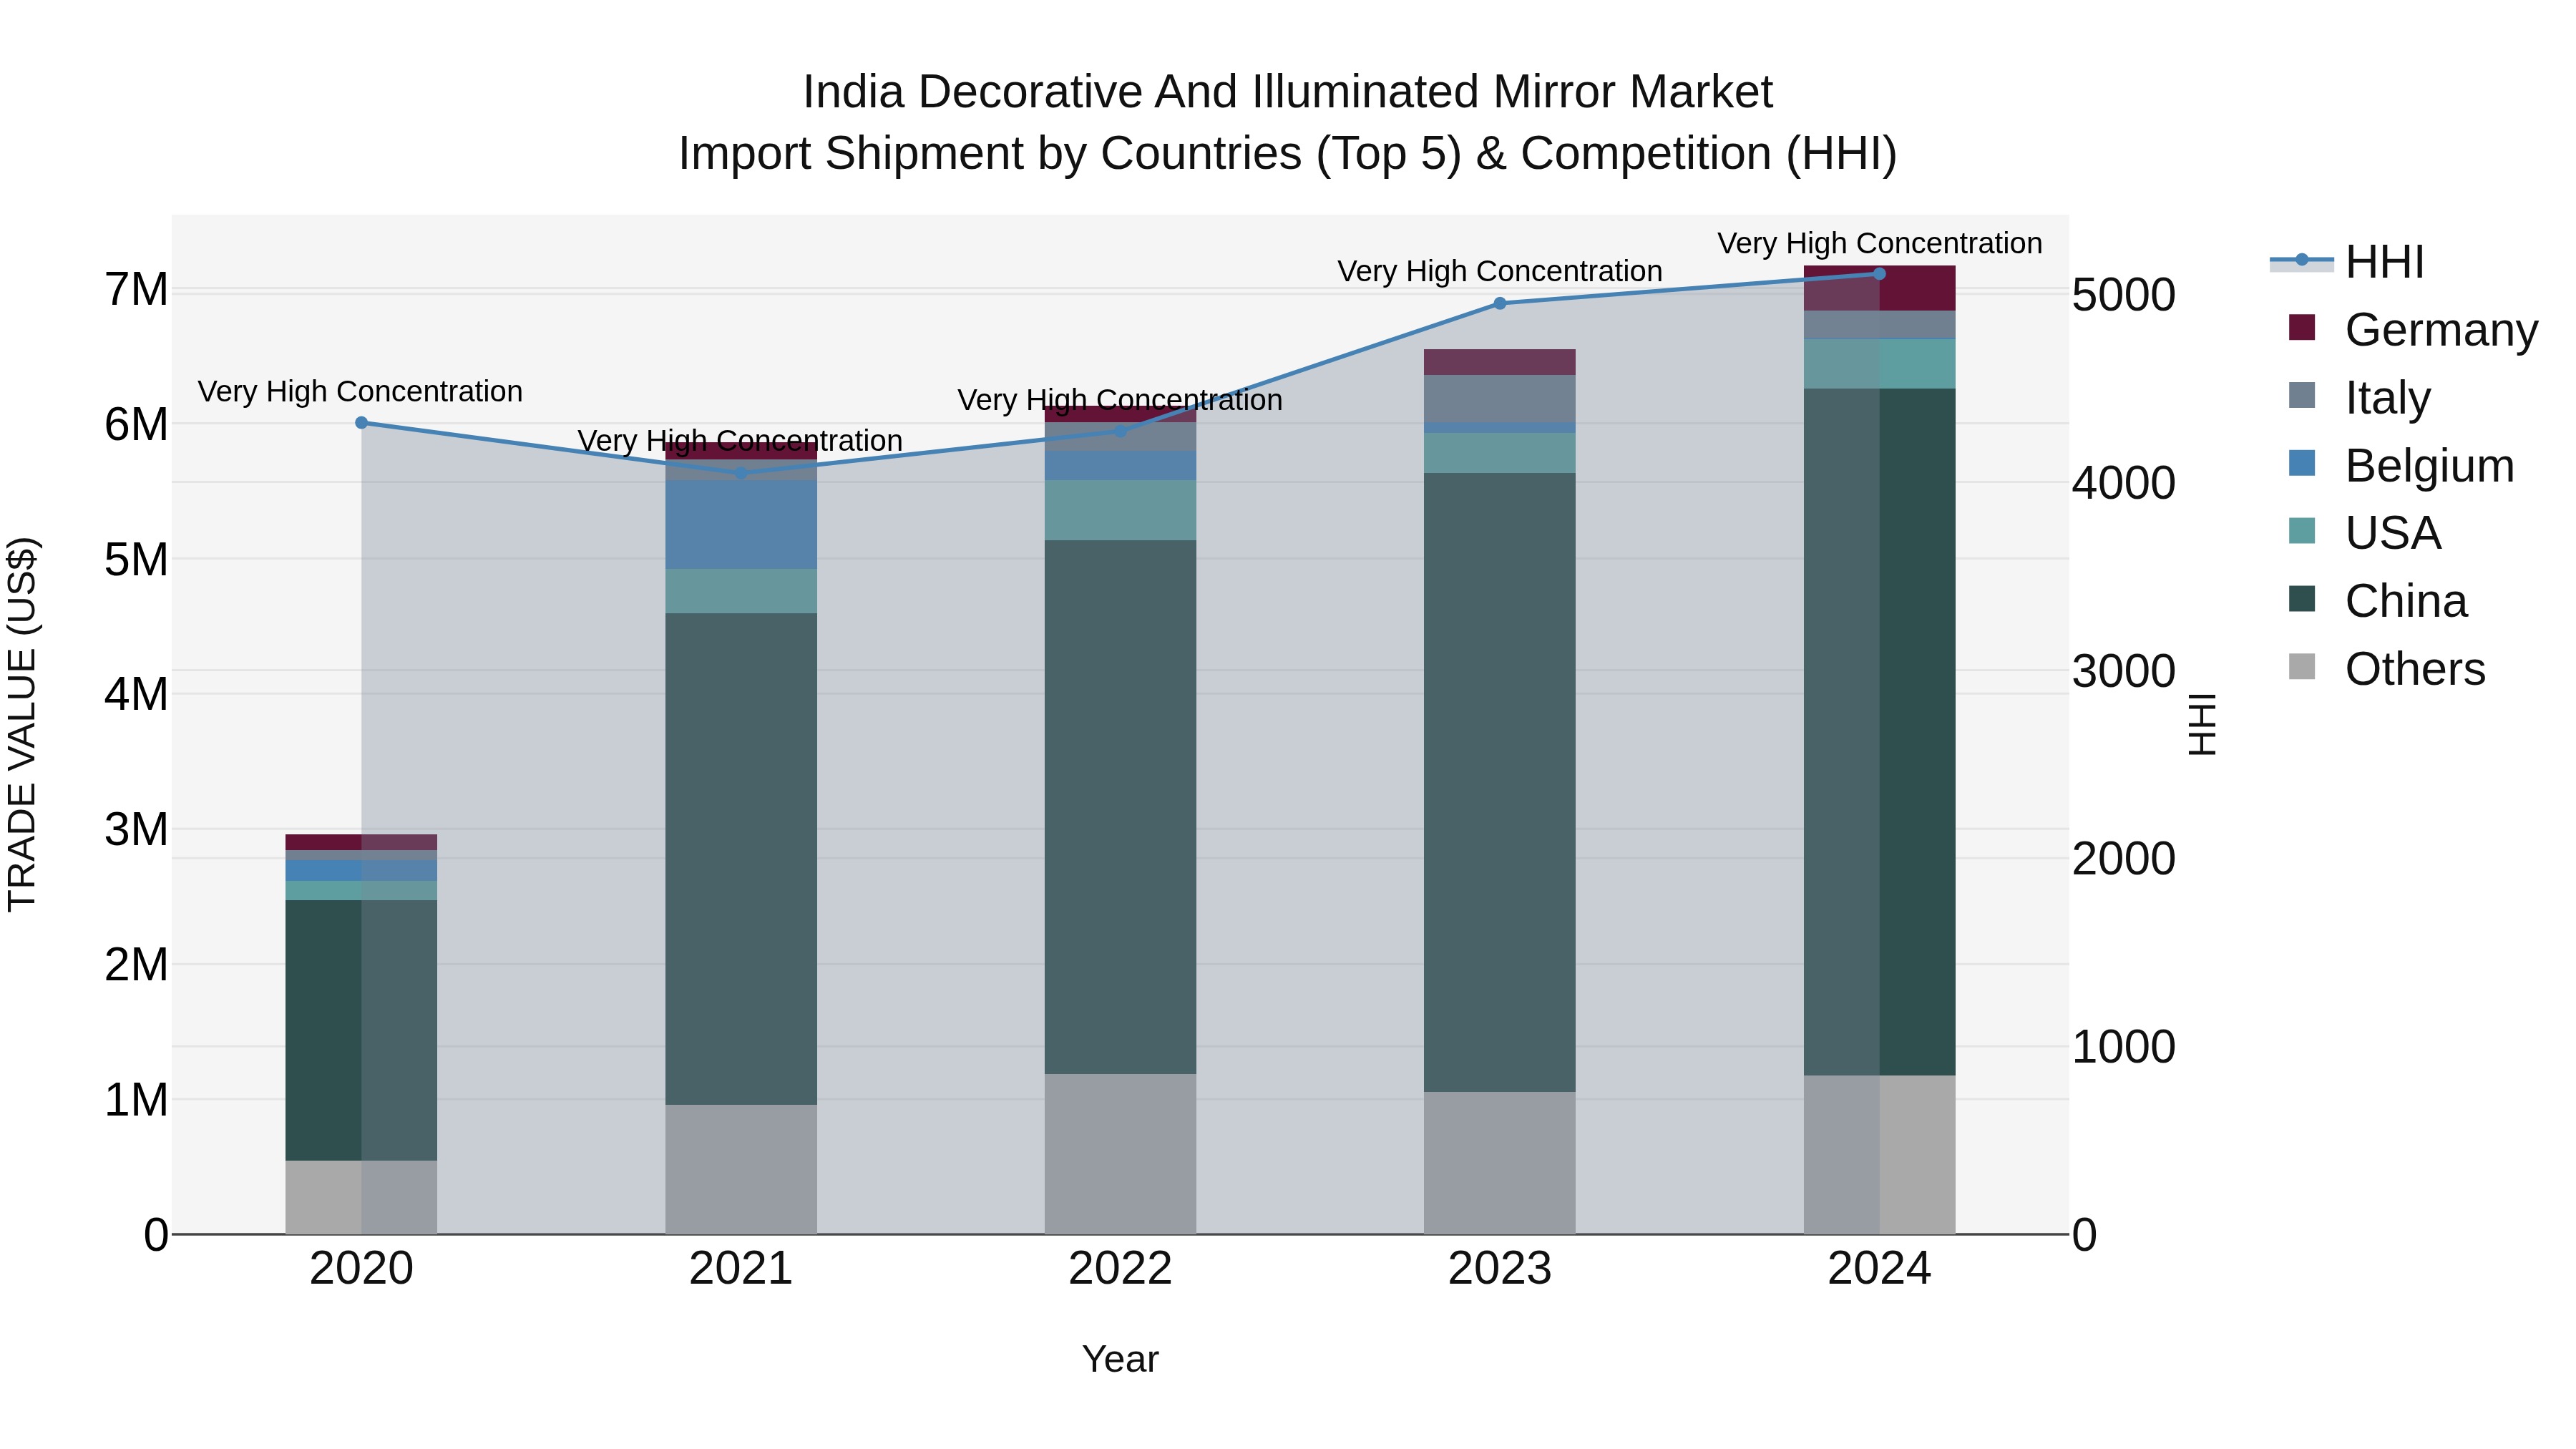Click the 7M trade value axis tick
The image size is (2576, 1449).
tap(136, 289)
